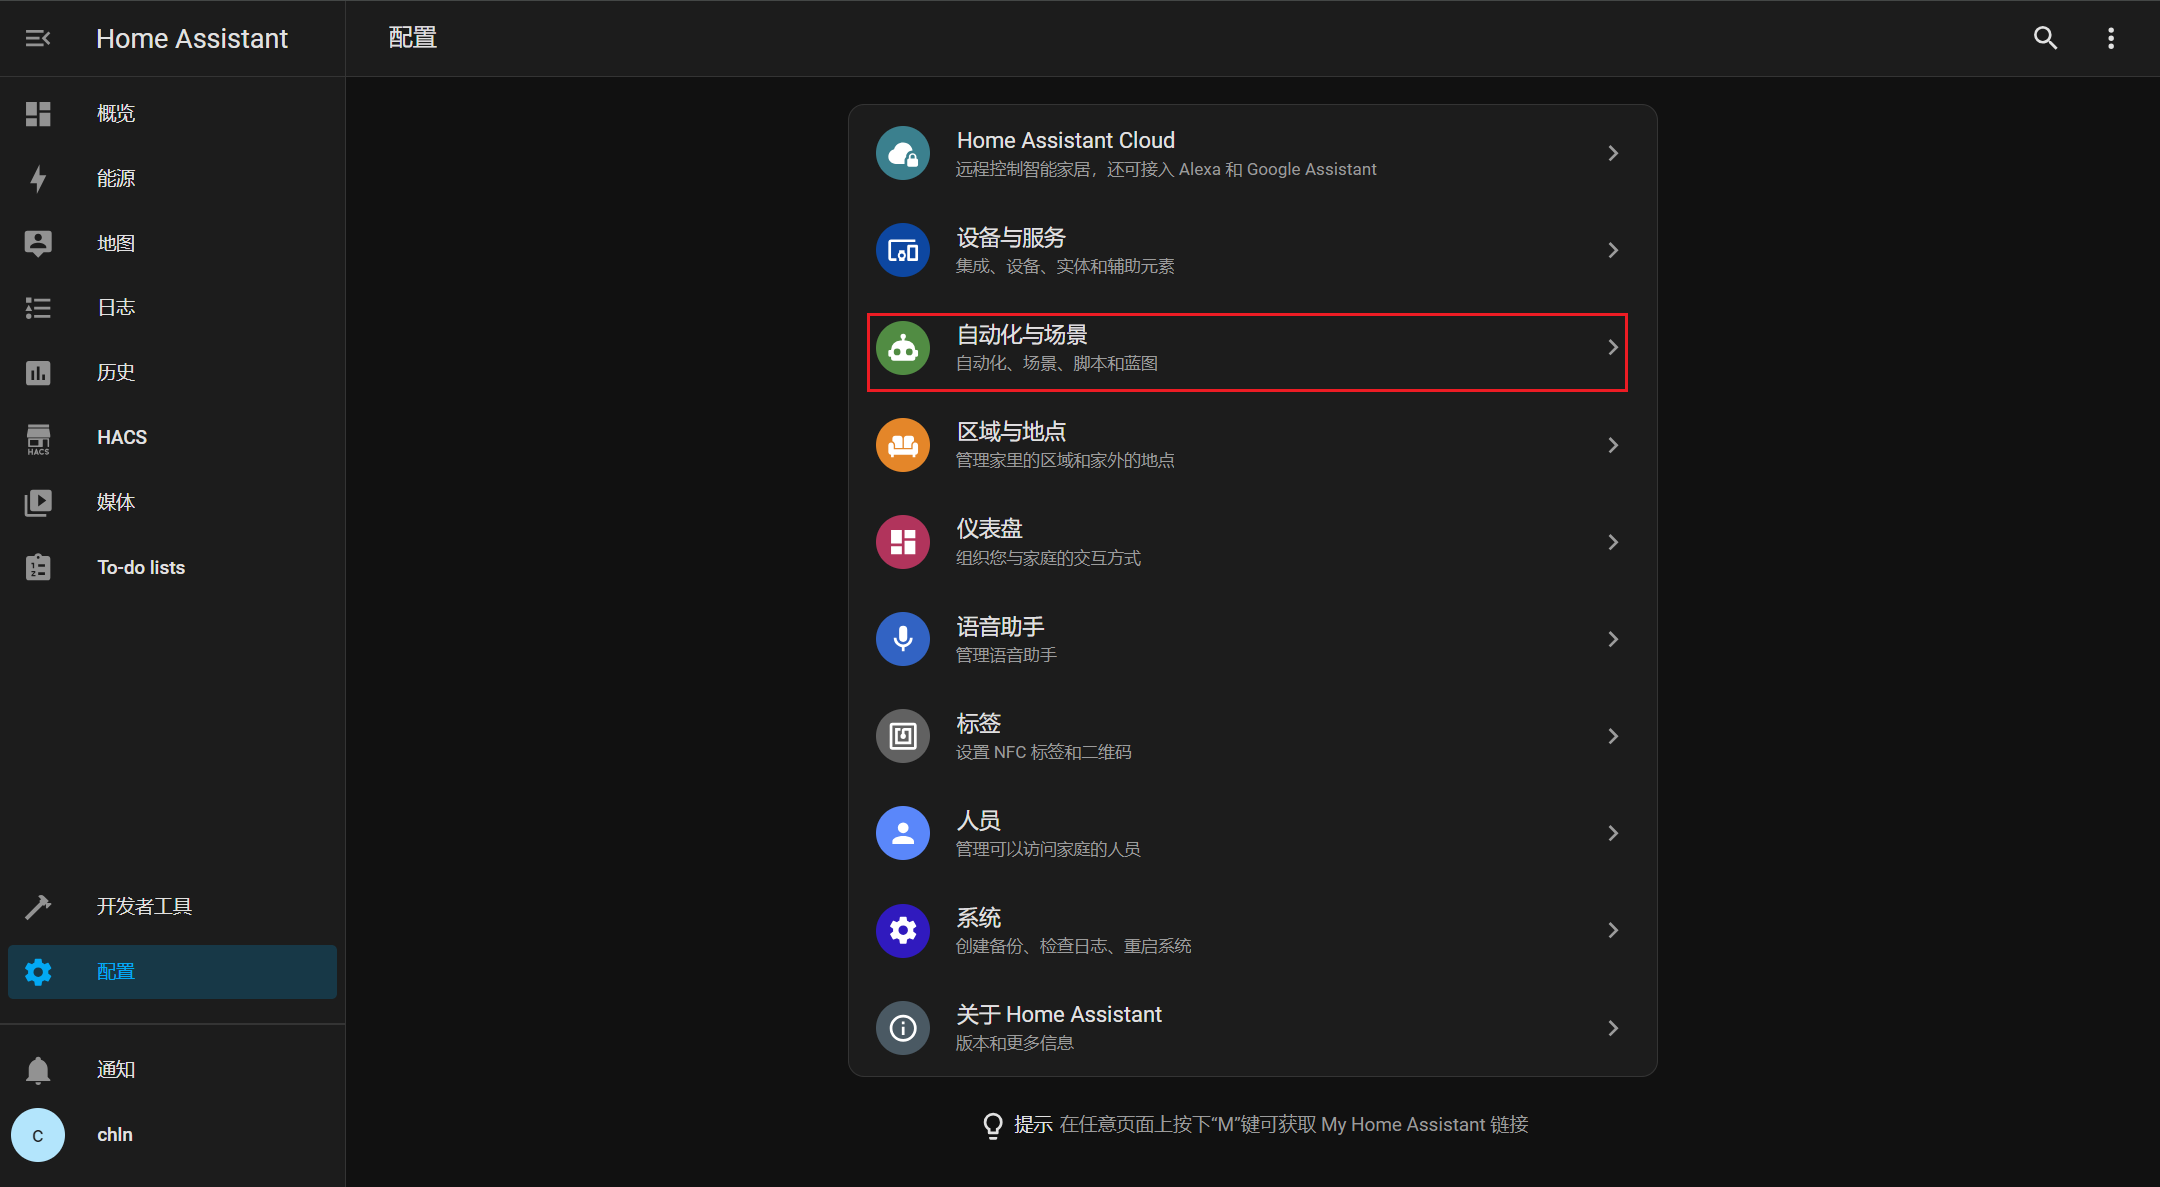
Task: Click the 标签 NFC tag icon
Action: (903, 736)
